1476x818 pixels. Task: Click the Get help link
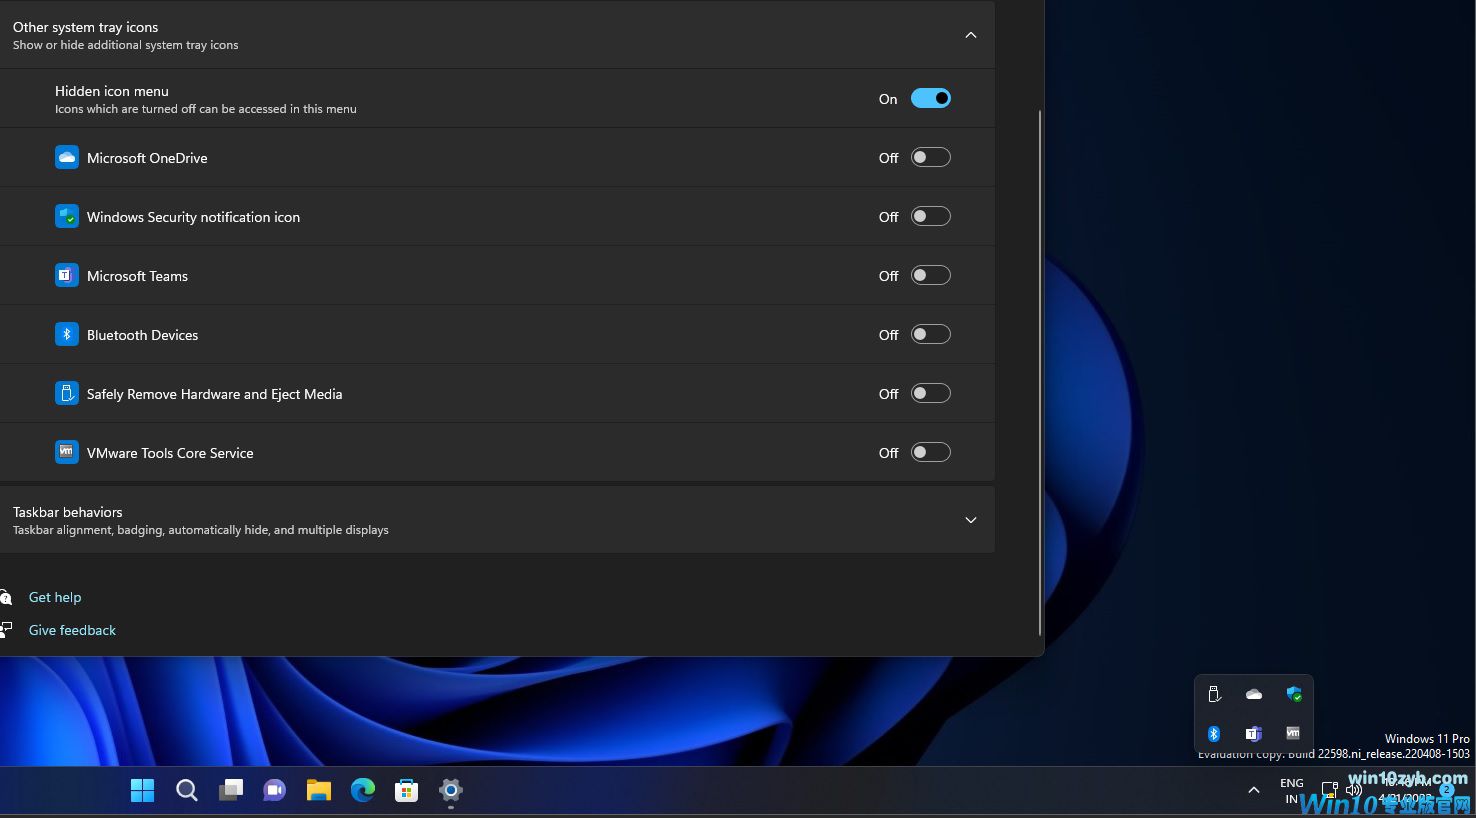click(55, 597)
